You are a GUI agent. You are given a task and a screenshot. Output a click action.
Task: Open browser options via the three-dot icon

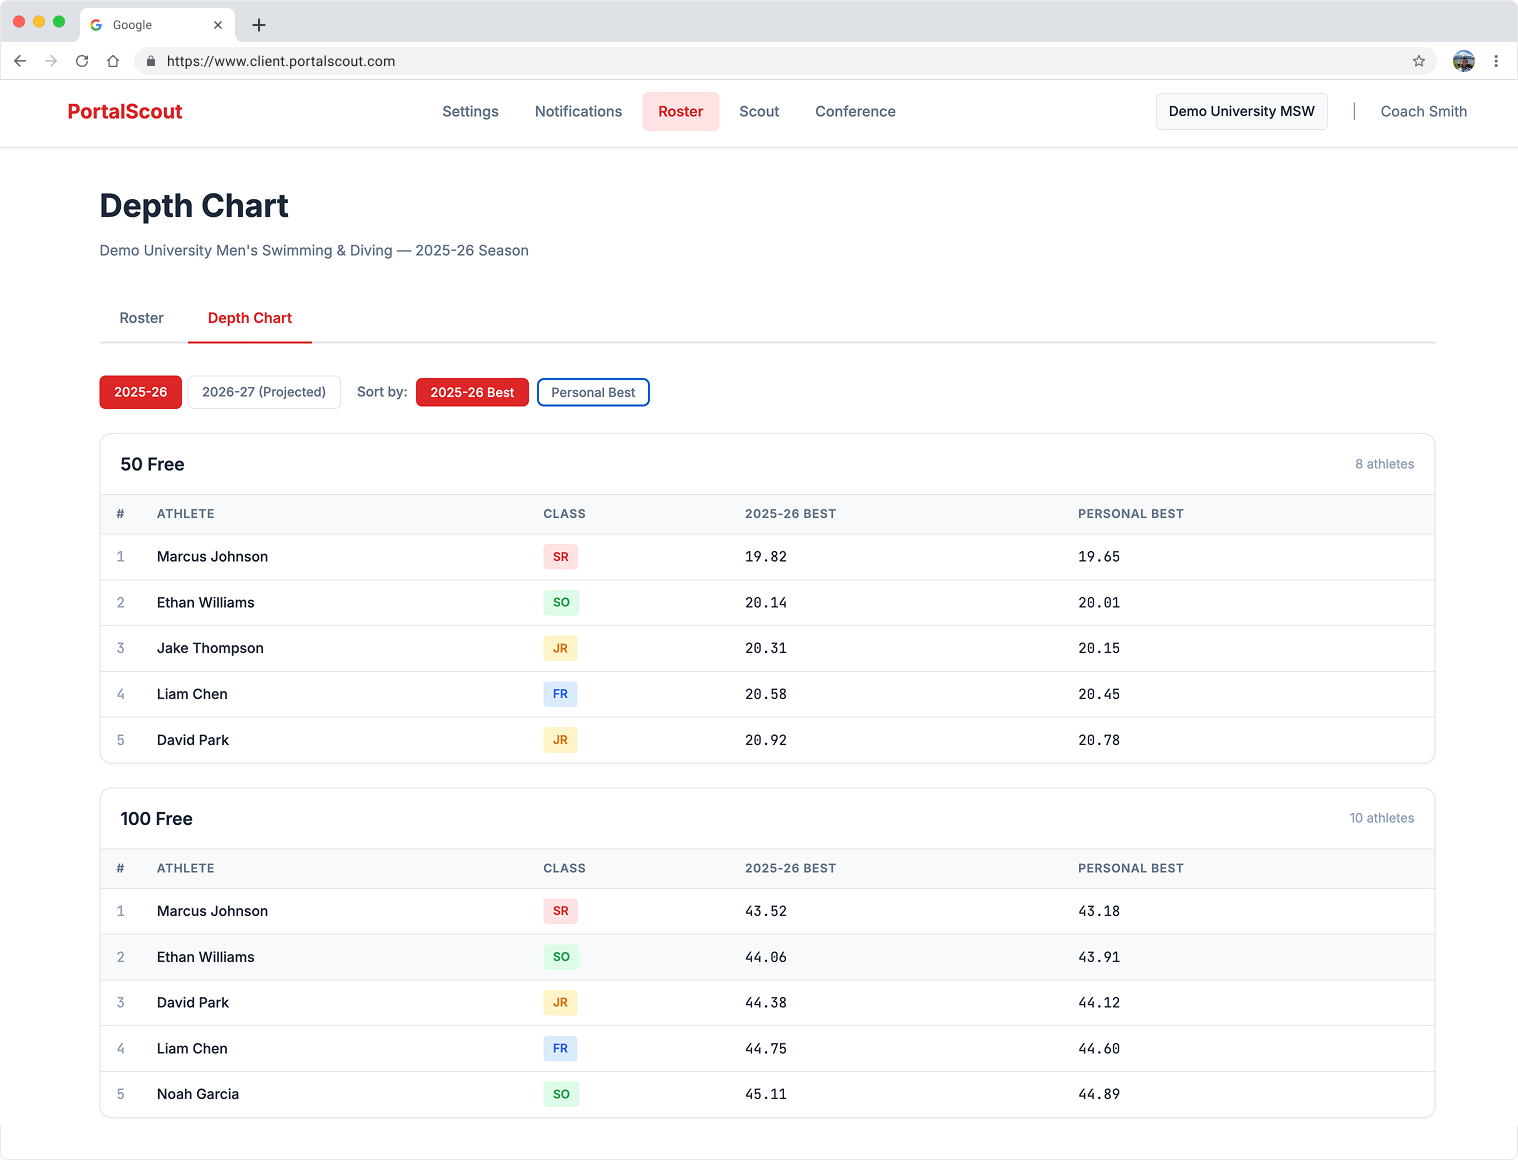(1496, 61)
